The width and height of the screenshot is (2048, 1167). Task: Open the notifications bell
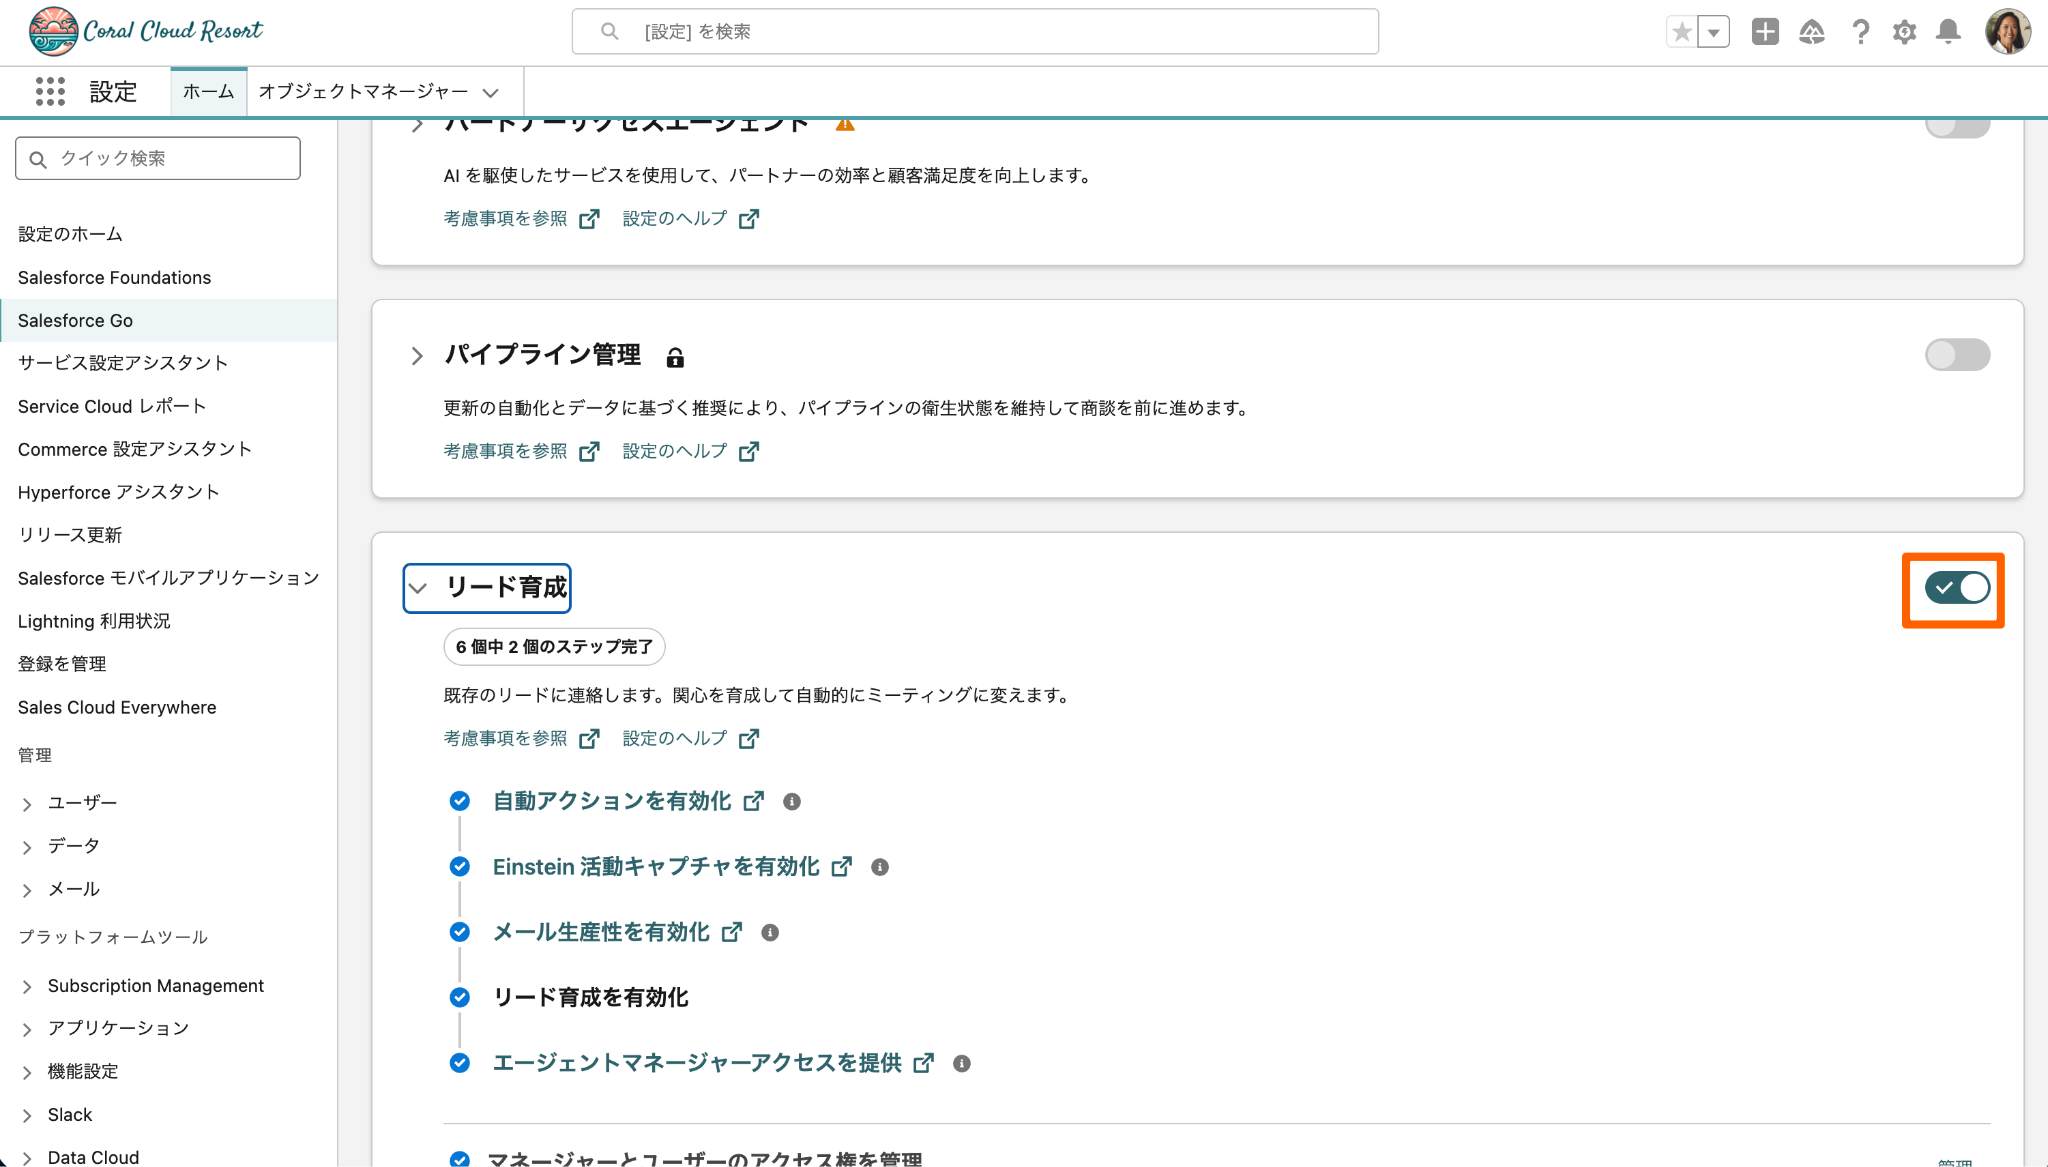[1948, 32]
